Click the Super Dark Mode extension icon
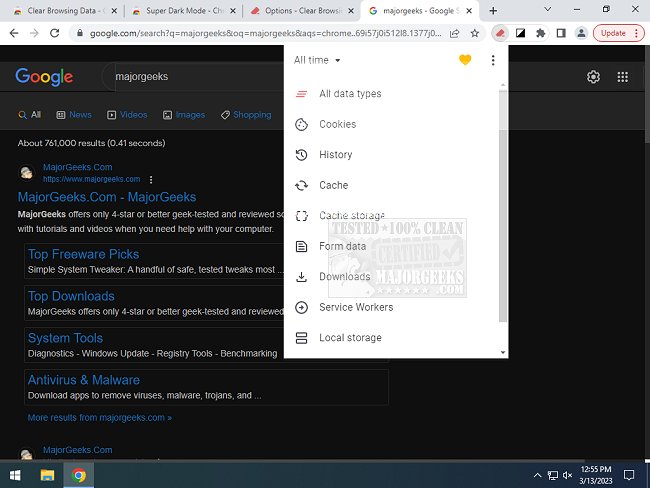The height and width of the screenshot is (488, 650). pyautogui.click(x=520, y=33)
